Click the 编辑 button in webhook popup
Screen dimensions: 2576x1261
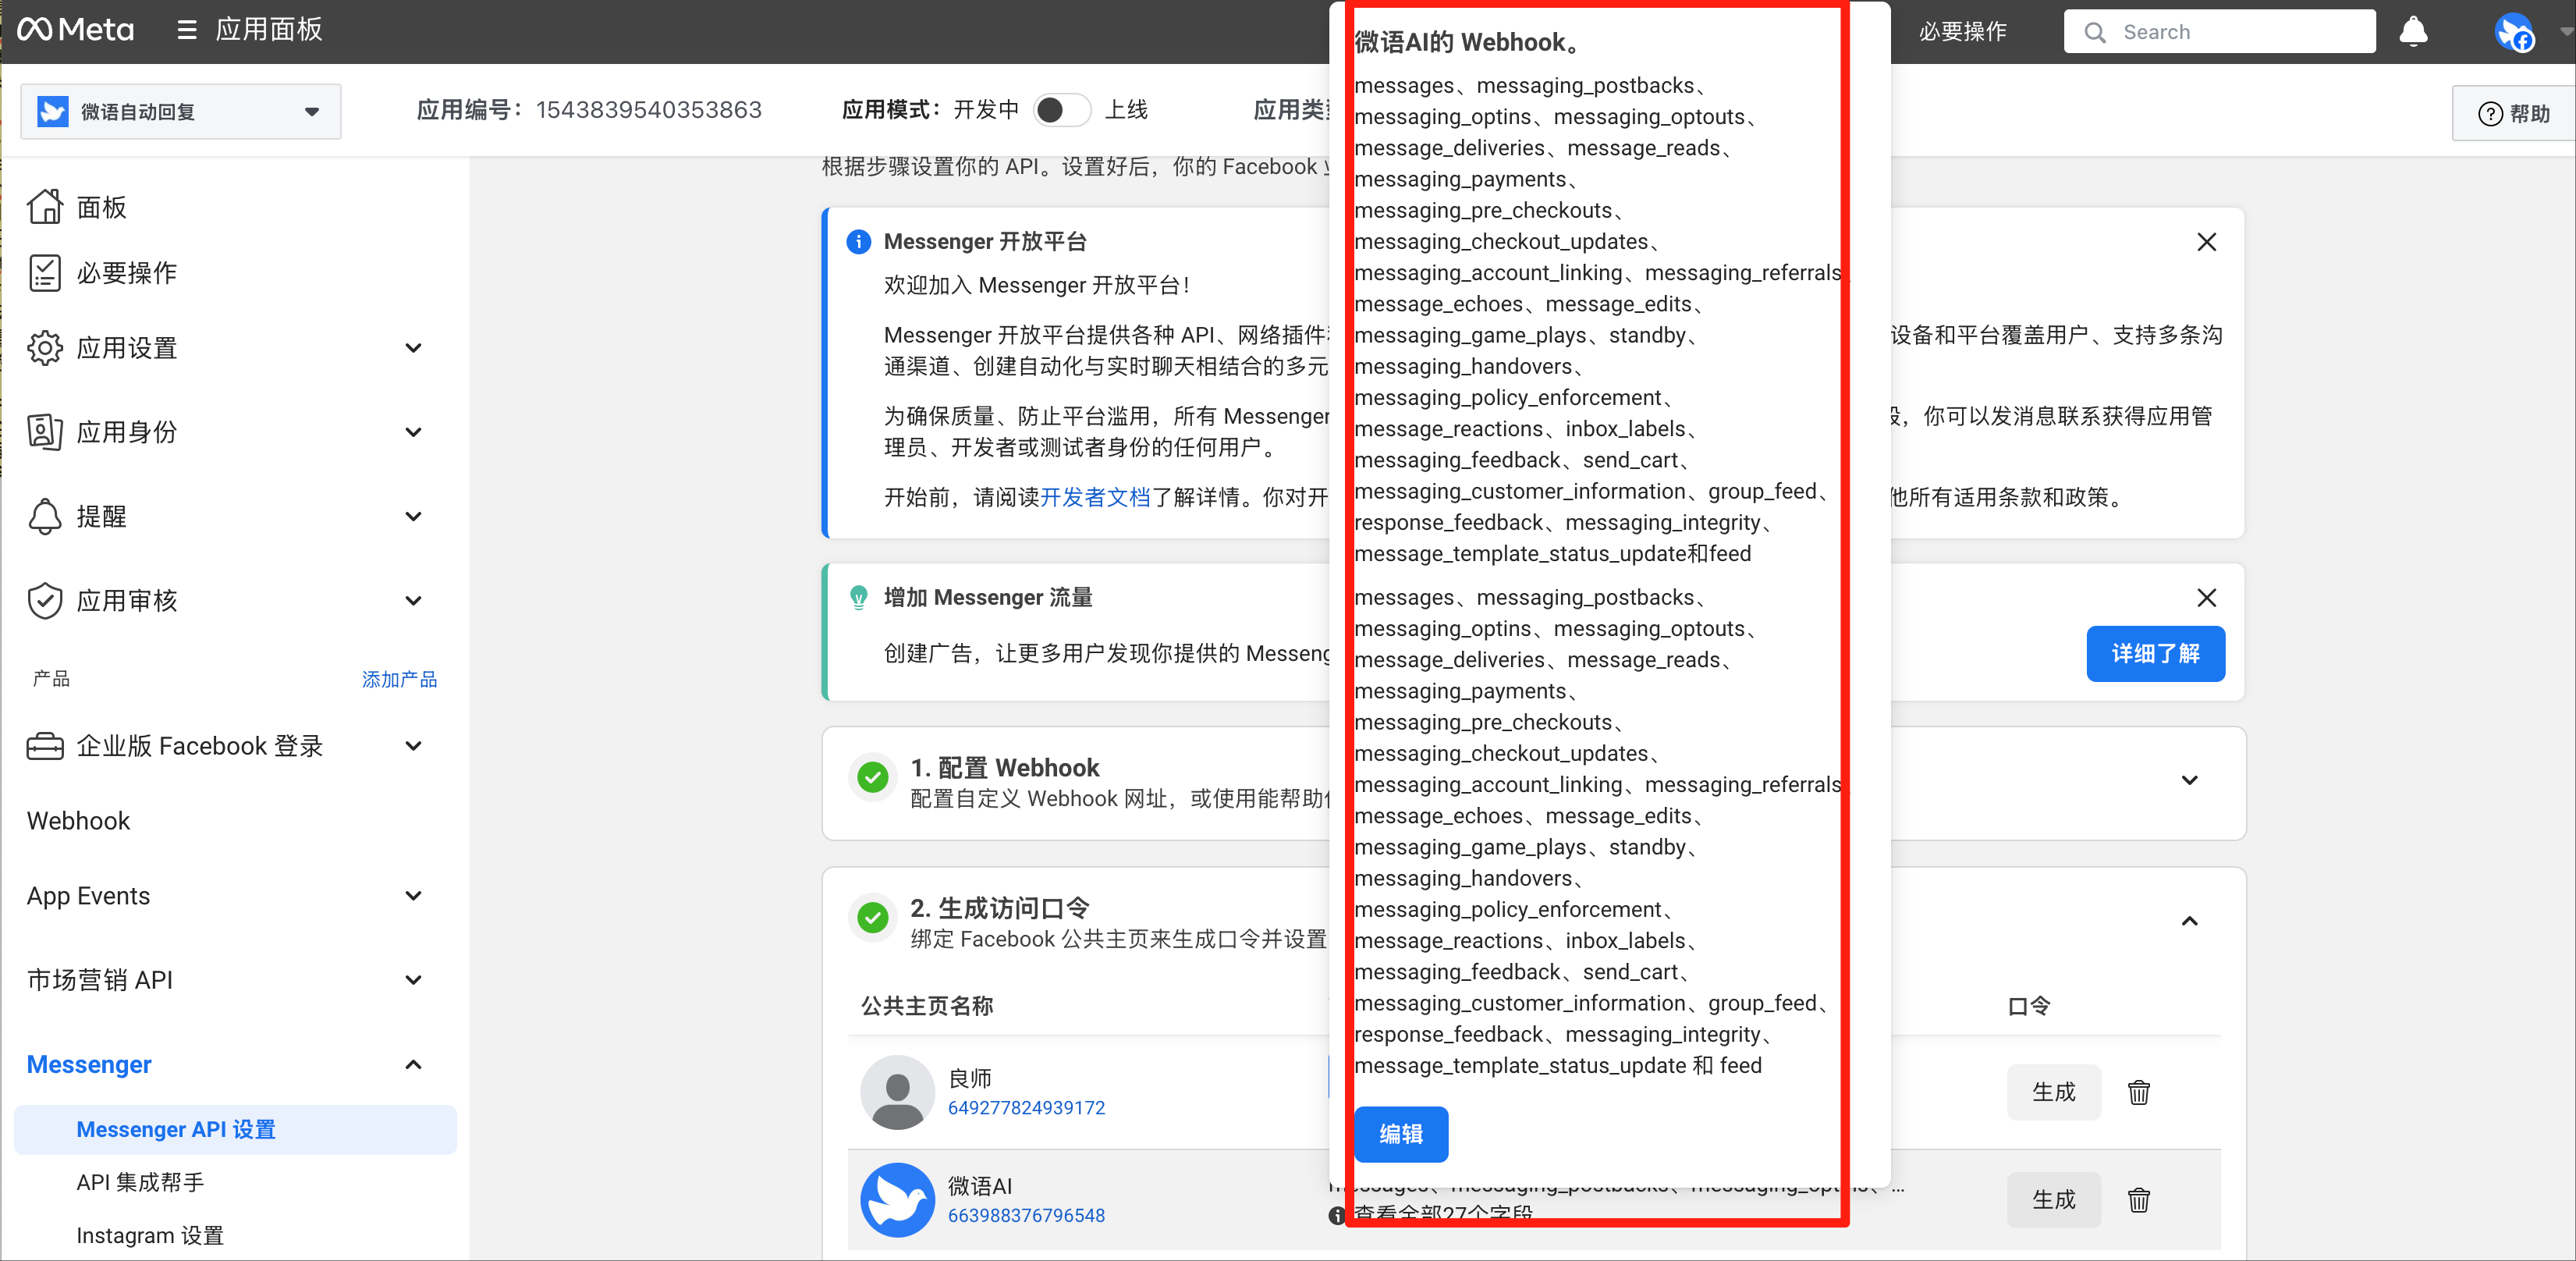point(1401,1135)
